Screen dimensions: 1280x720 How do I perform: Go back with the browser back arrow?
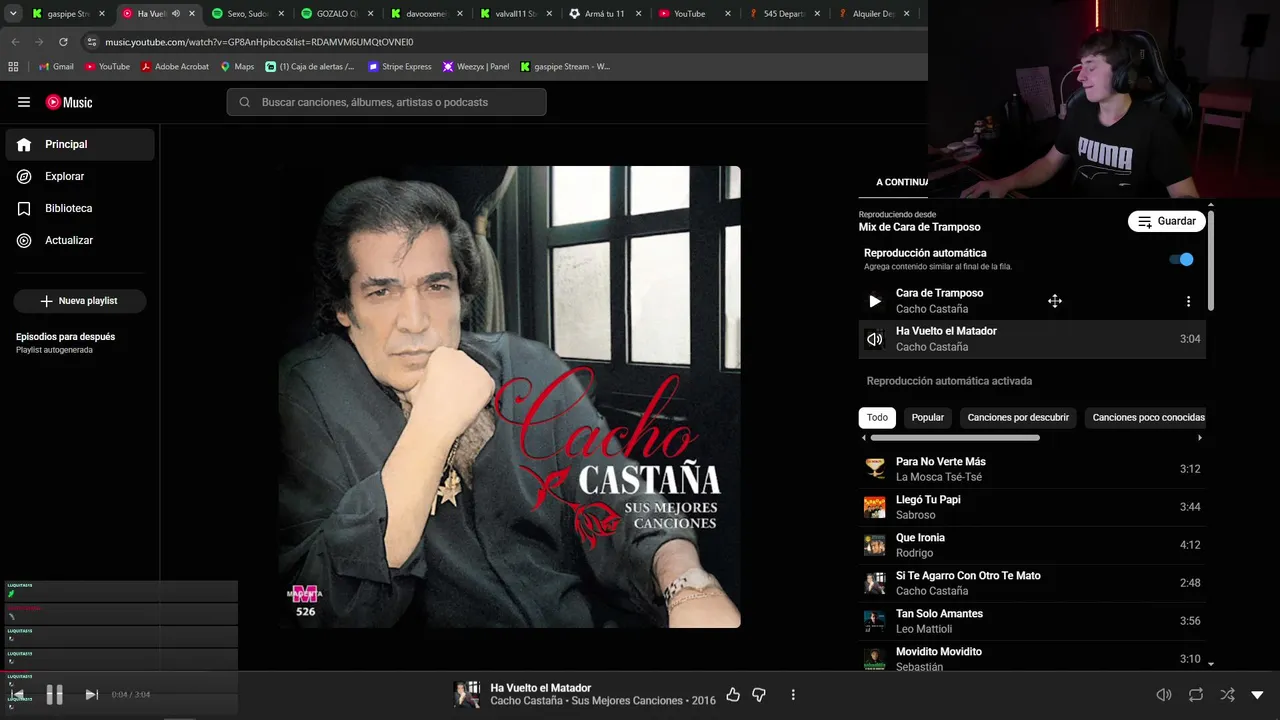coord(15,42)
